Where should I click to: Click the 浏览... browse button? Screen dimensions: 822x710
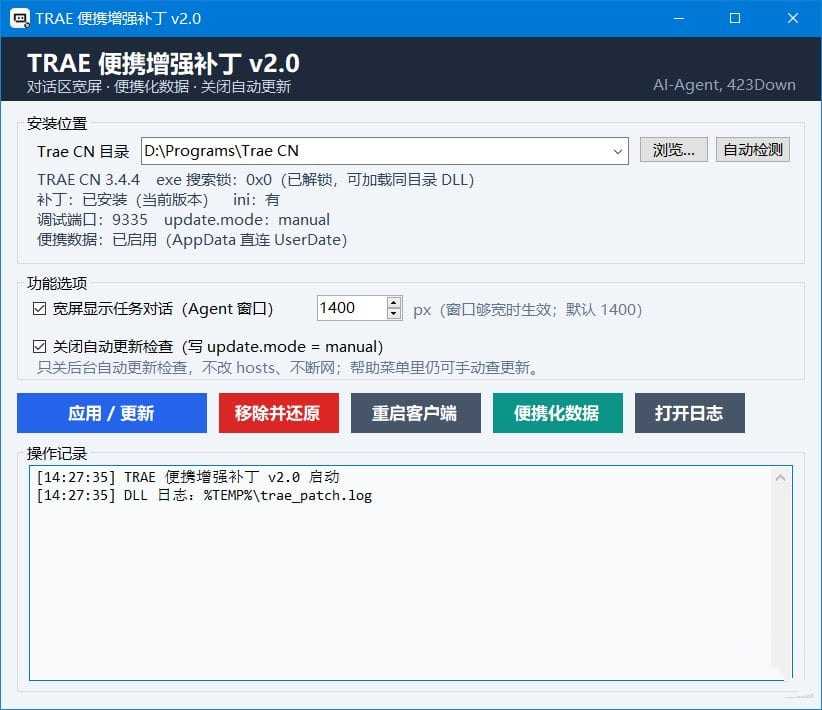pos(674,150)
